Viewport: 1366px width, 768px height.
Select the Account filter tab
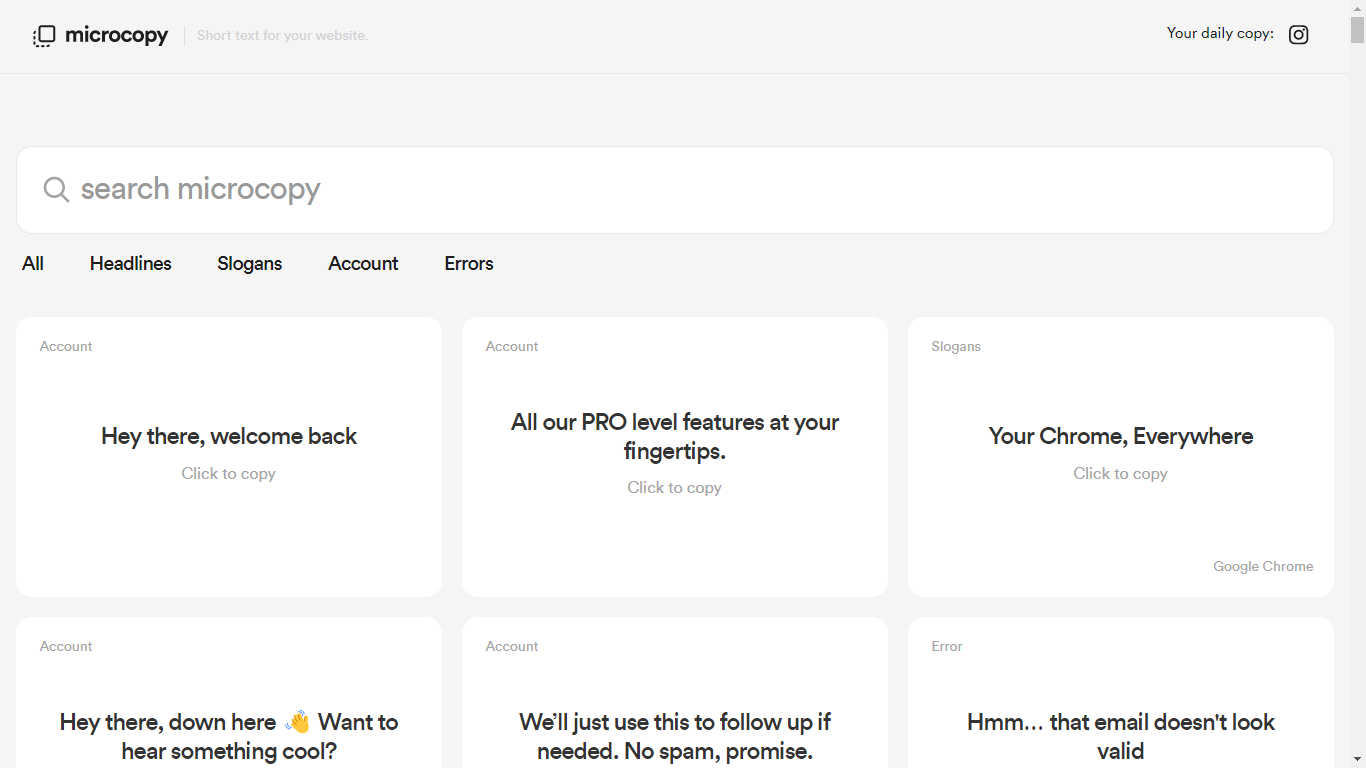(x=363, y=264)
